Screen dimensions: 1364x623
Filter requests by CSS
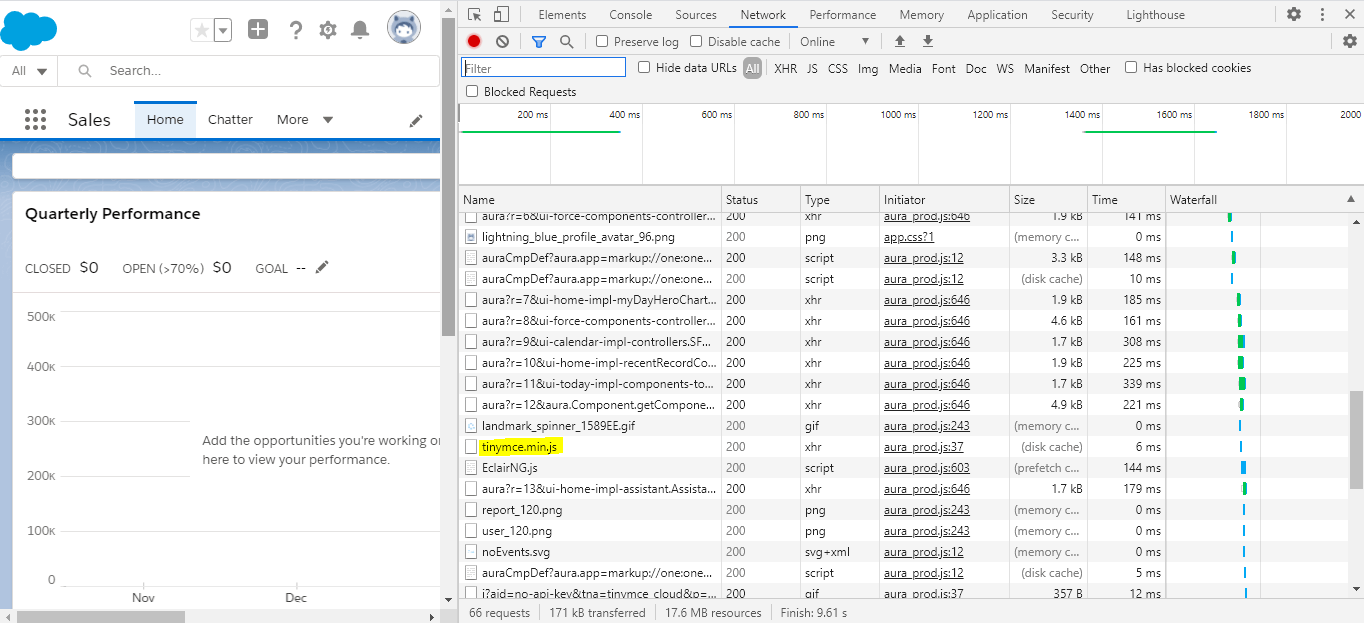[838, 69]
